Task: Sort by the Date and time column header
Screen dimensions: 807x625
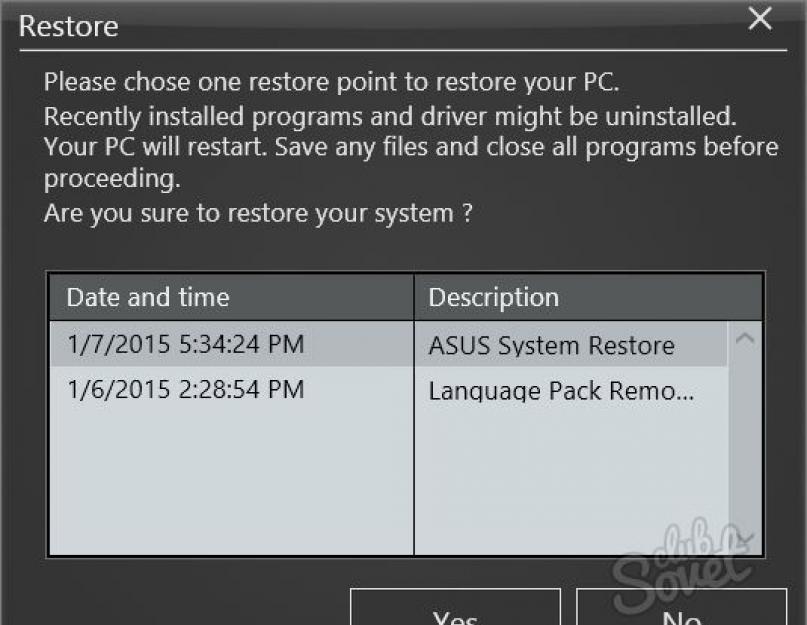Action: (148, 297)
